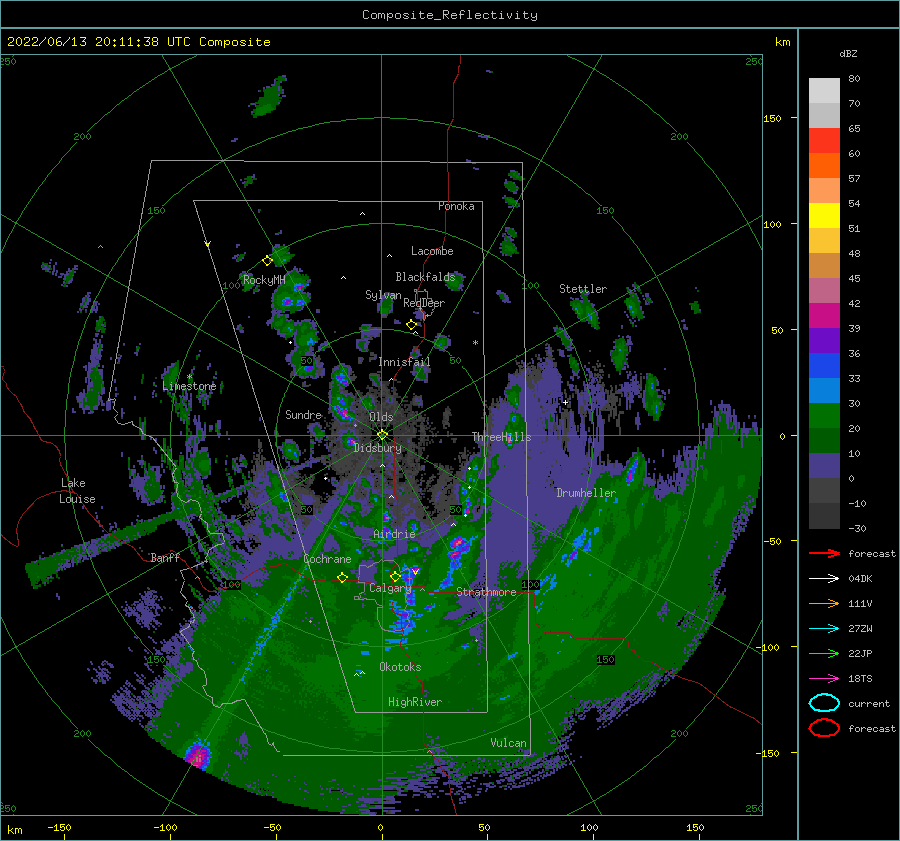This screenshot has width=900, height=841.
Task: Click the white asterisk marker above Limestone
Action: [189, 377]
